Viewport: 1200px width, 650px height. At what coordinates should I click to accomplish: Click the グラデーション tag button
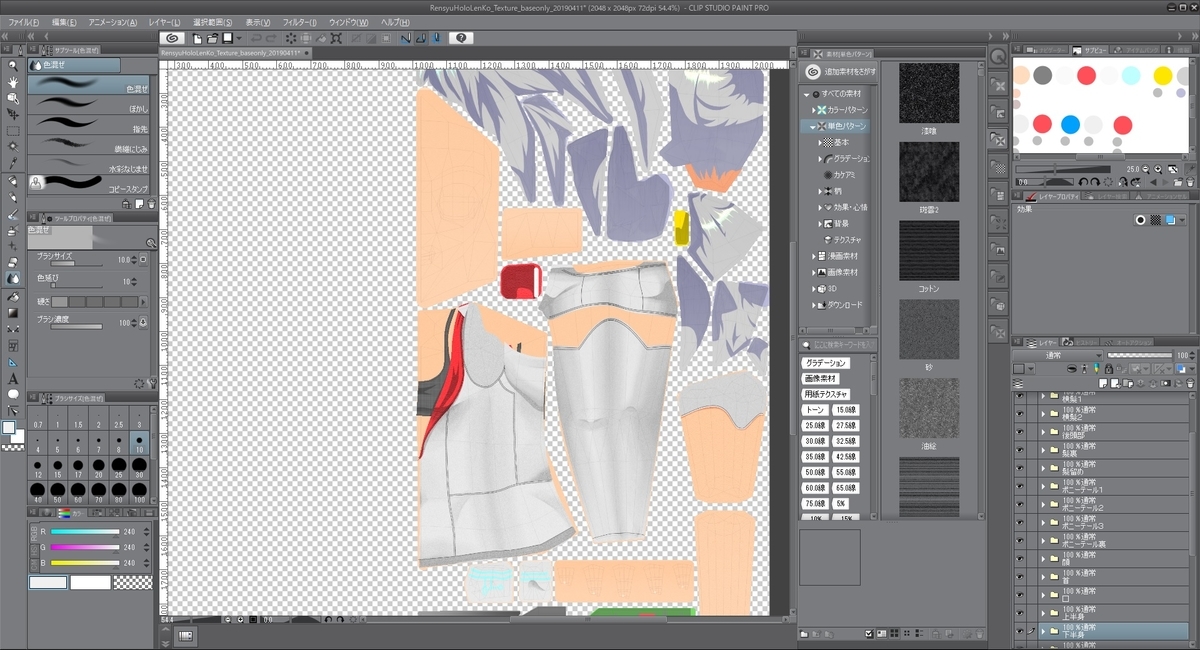tap(826, 363)
